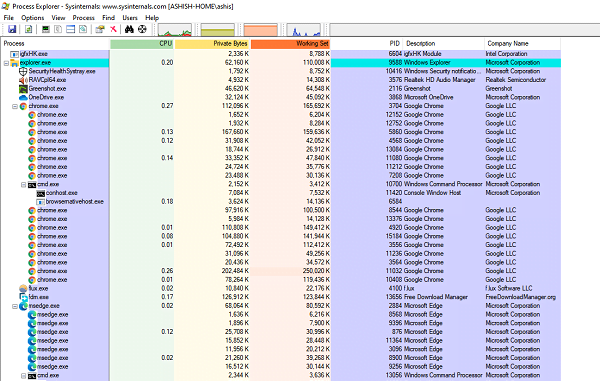Select the explorer.exe process row
The width and height of the screenshot is (600, 381).
(281, 63)
